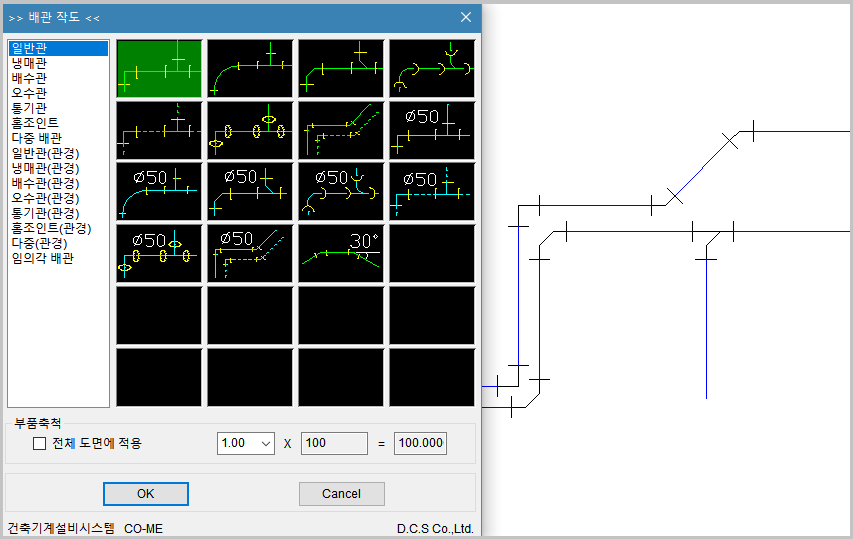Screen dimensions: 853x539
Task: Close the 배관 작도 dialog
Action: click(466, 17)
